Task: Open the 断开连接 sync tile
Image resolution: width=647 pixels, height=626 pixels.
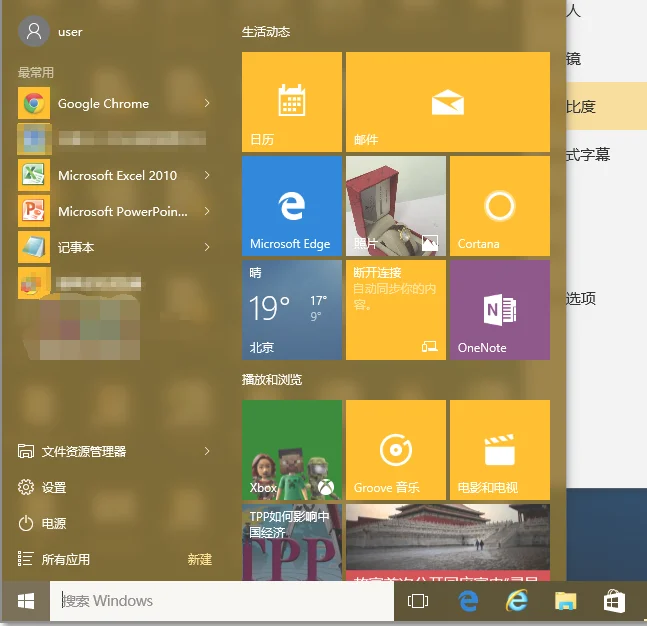Action: click(396, 310)
